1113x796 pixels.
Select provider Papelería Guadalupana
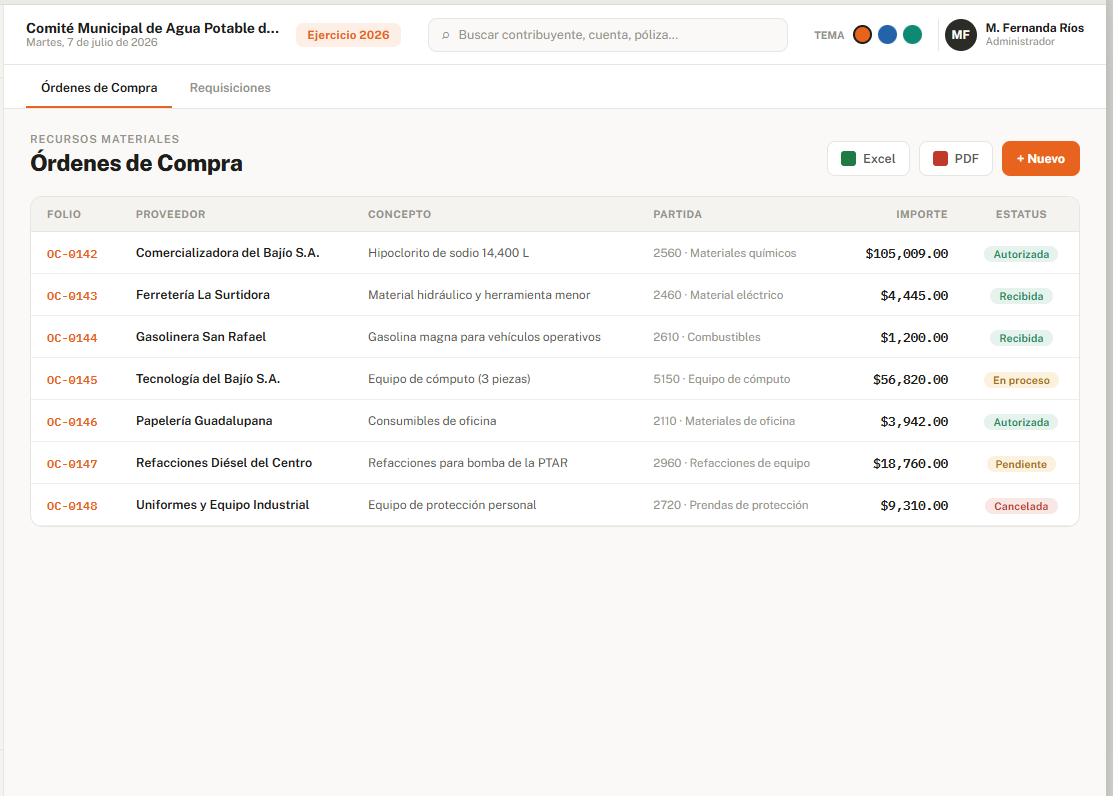pyautogui.click(x=204, y=420)
